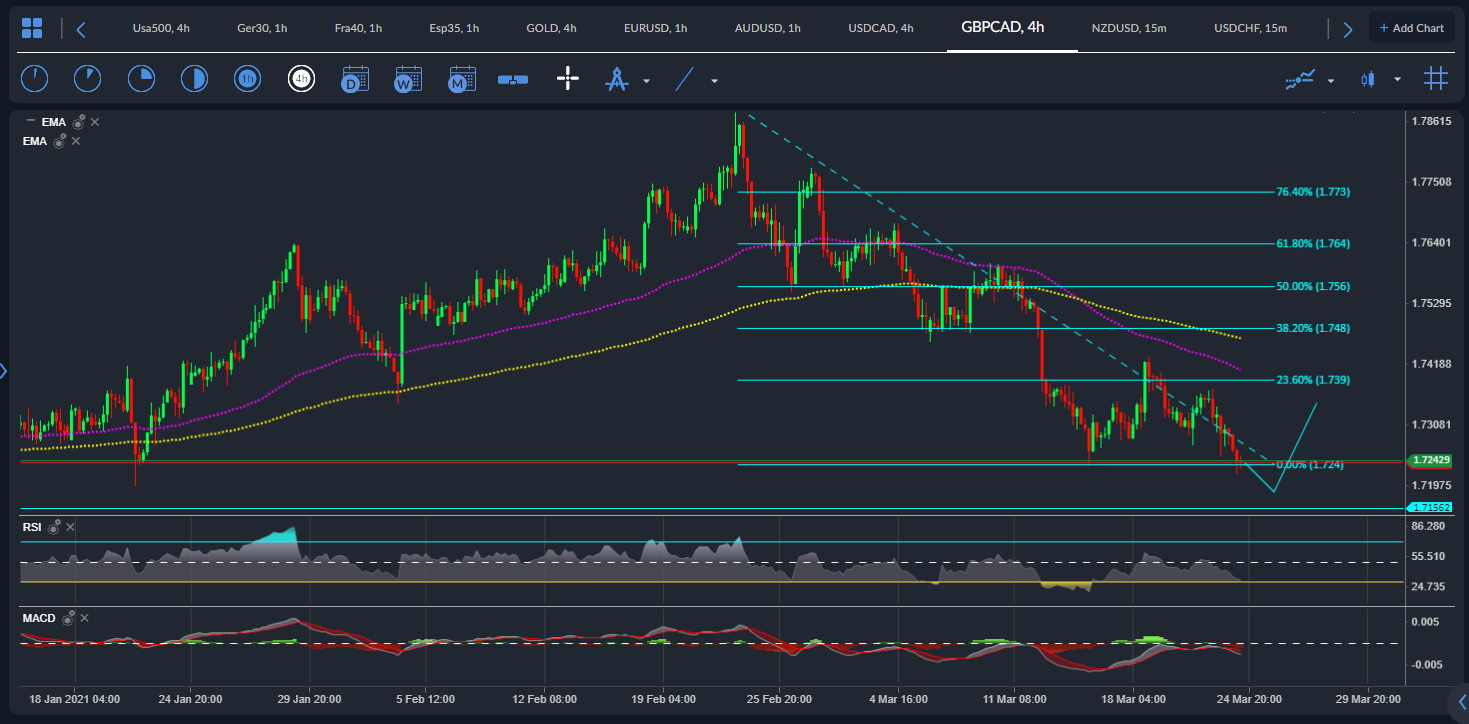The image size is (1469, 724).
Task: Click the MACD 0.005 scale value
Action: coord(1425,622)
